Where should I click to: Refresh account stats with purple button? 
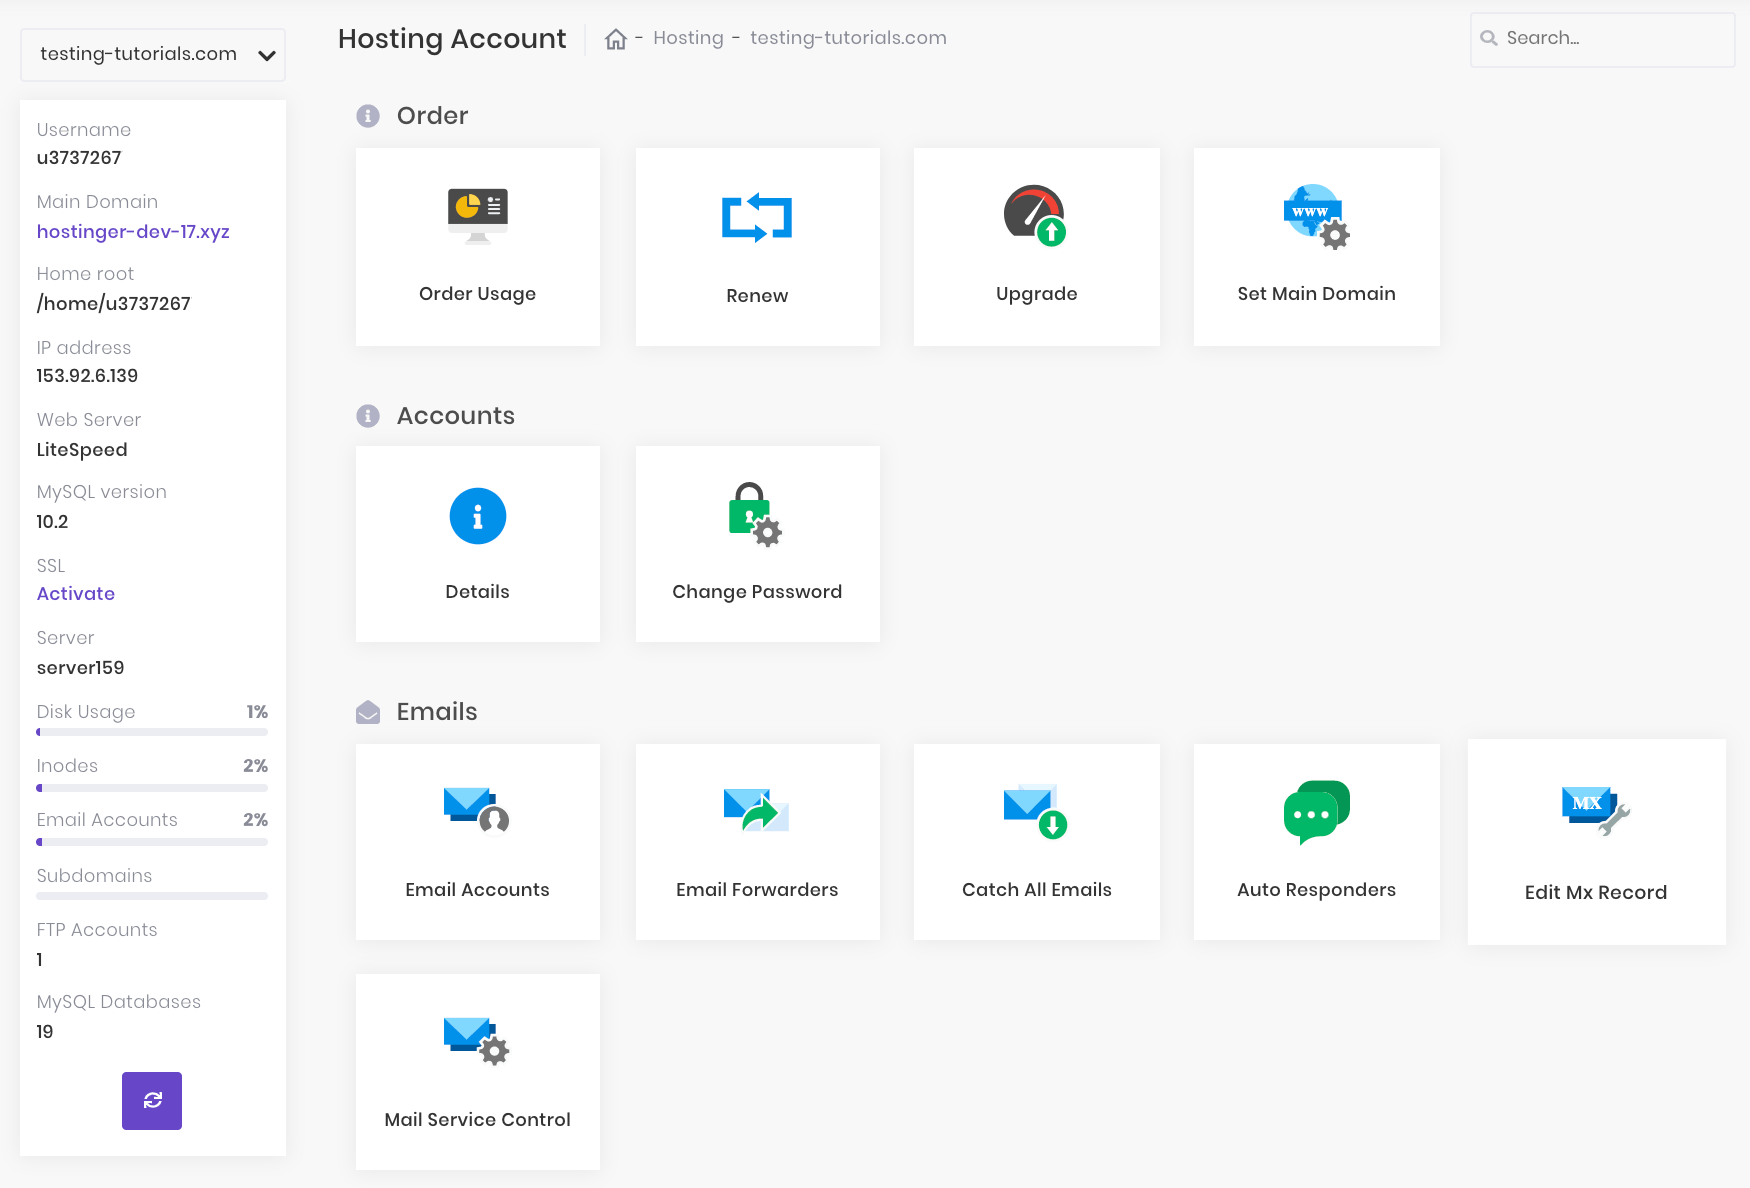coord(152,1101)
